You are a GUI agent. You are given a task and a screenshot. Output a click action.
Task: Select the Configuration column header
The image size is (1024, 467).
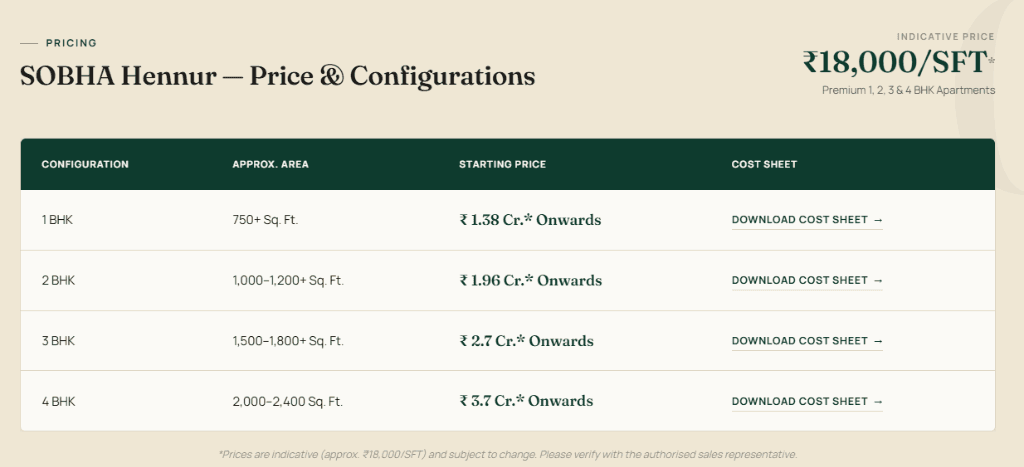pyautogui.click(x=85, y=165)
